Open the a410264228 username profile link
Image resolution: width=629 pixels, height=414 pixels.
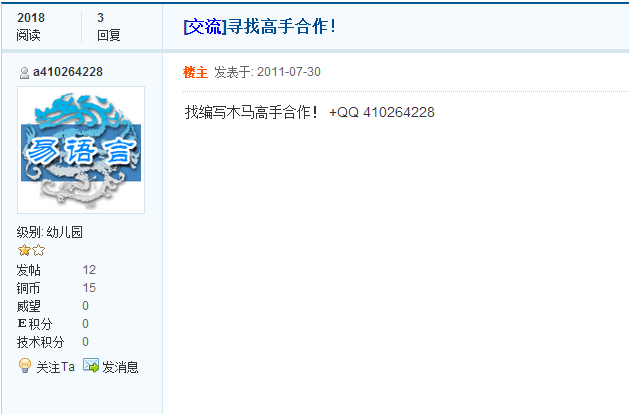[68, 72]
